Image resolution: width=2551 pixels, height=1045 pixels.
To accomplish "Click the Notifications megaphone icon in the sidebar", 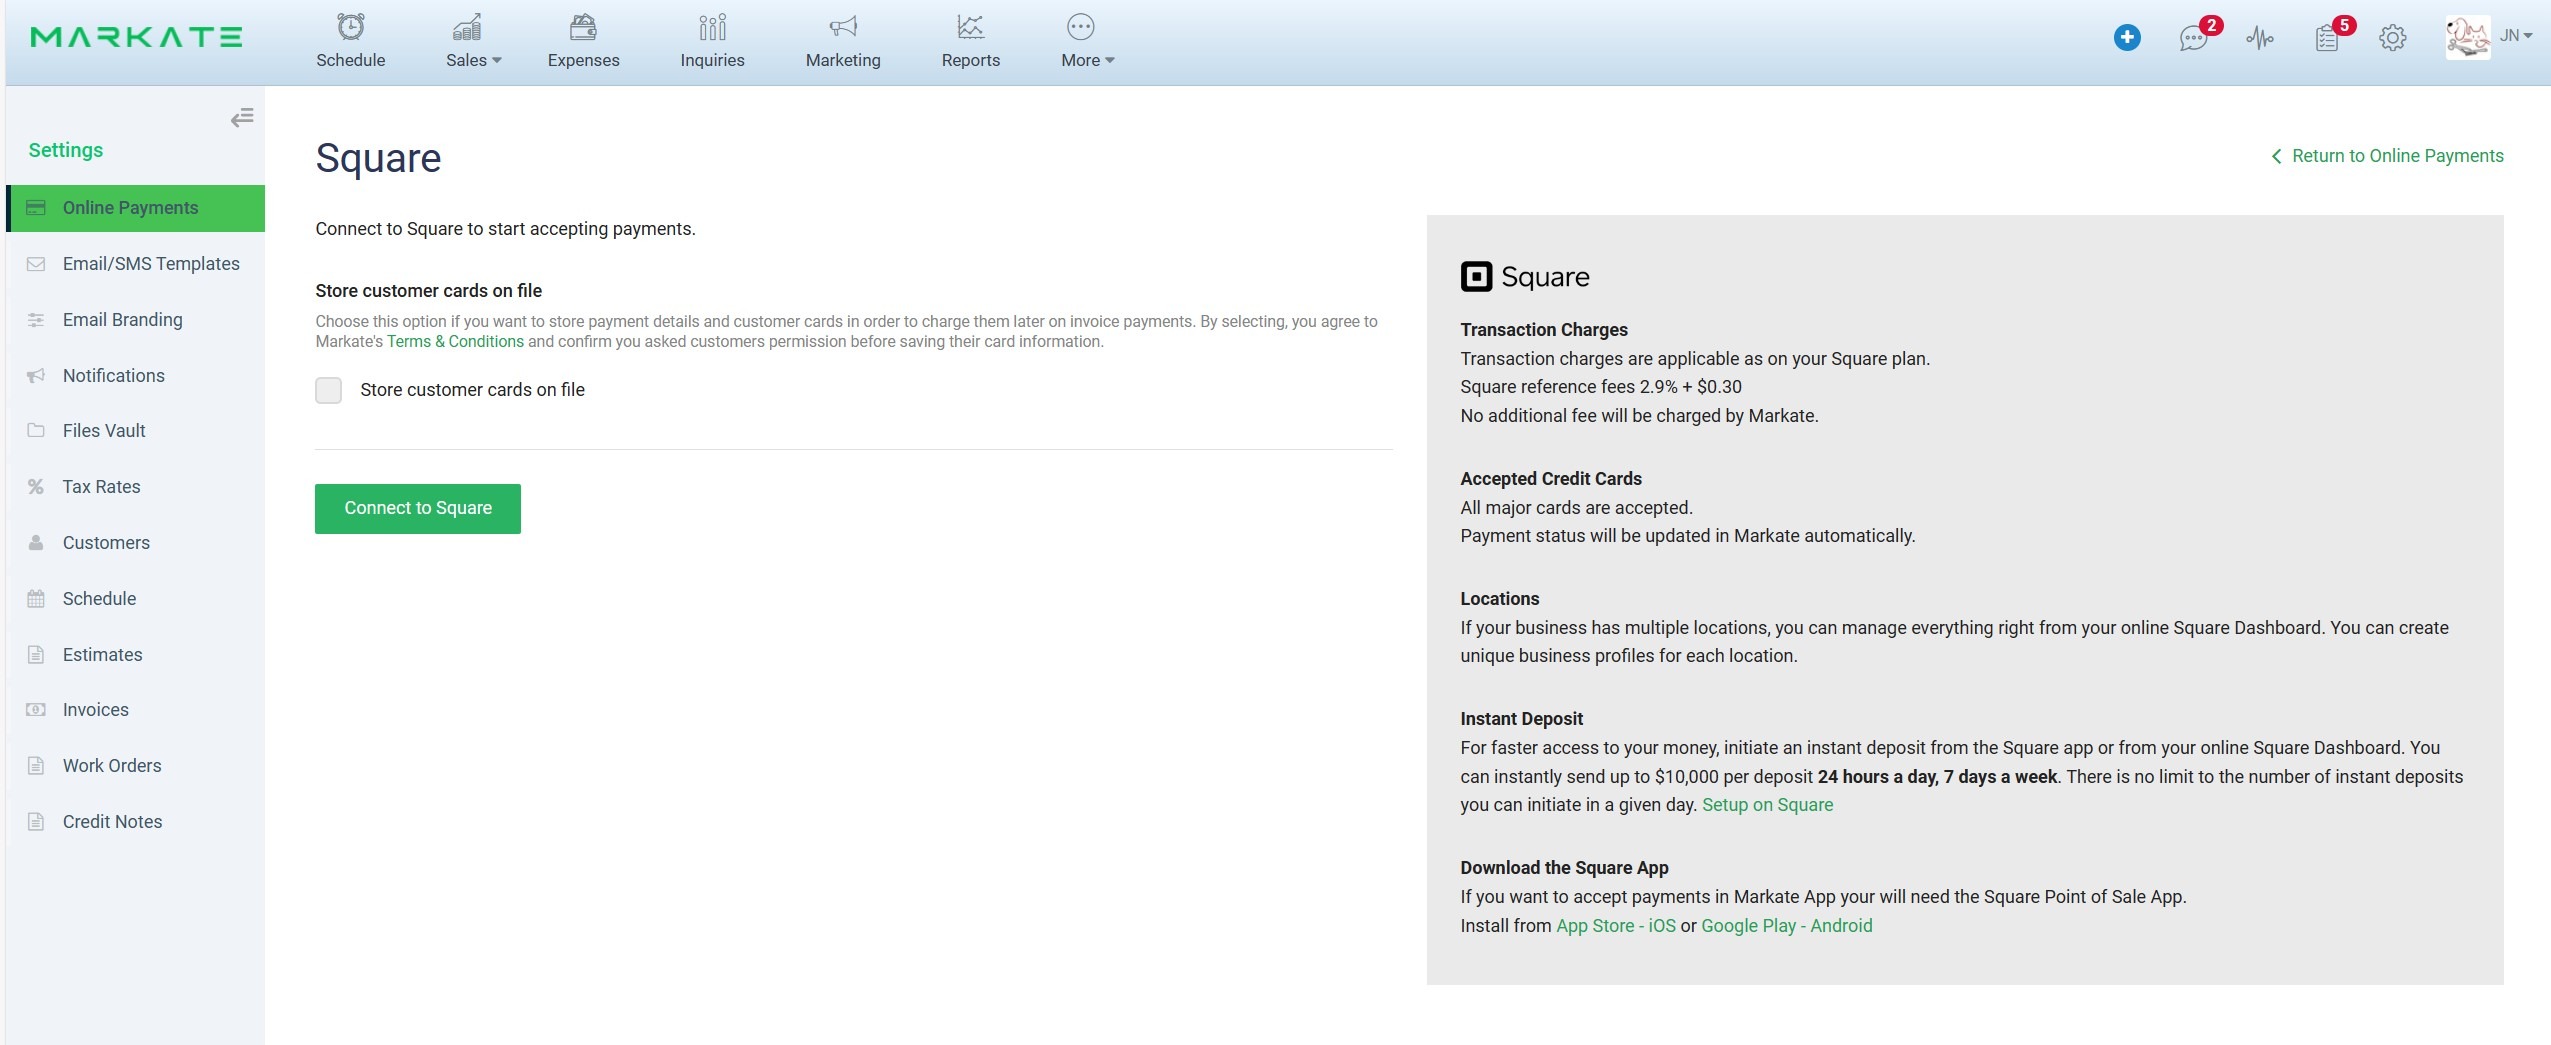I will click(36, 376).
